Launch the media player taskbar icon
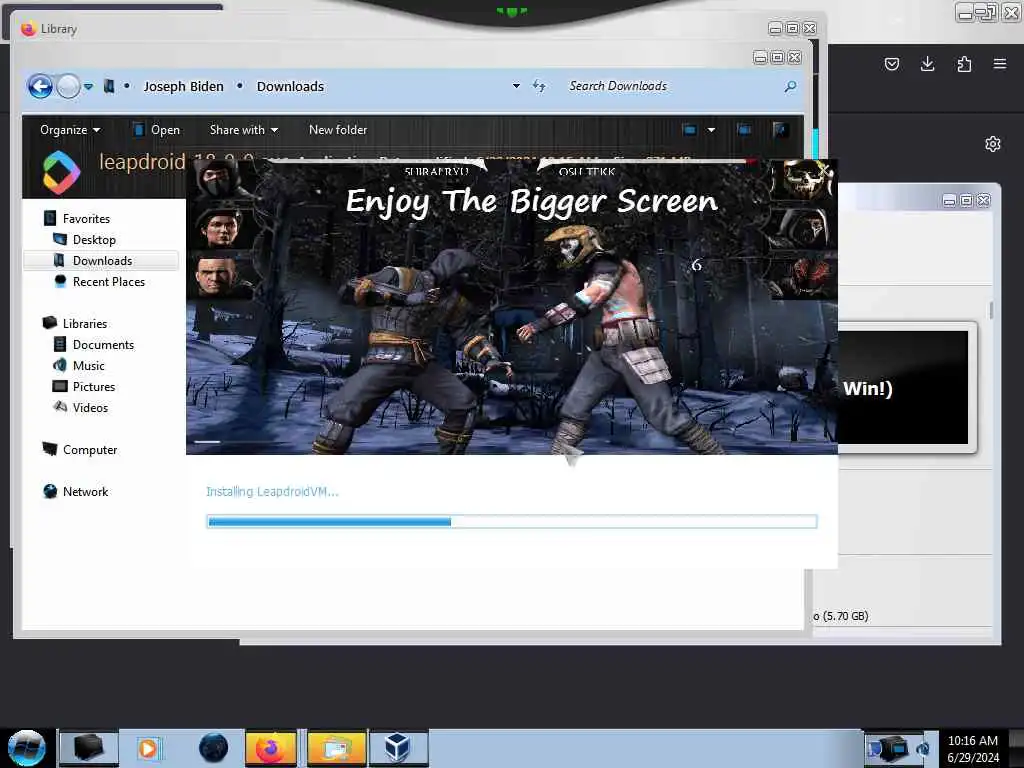 (150, 748)
